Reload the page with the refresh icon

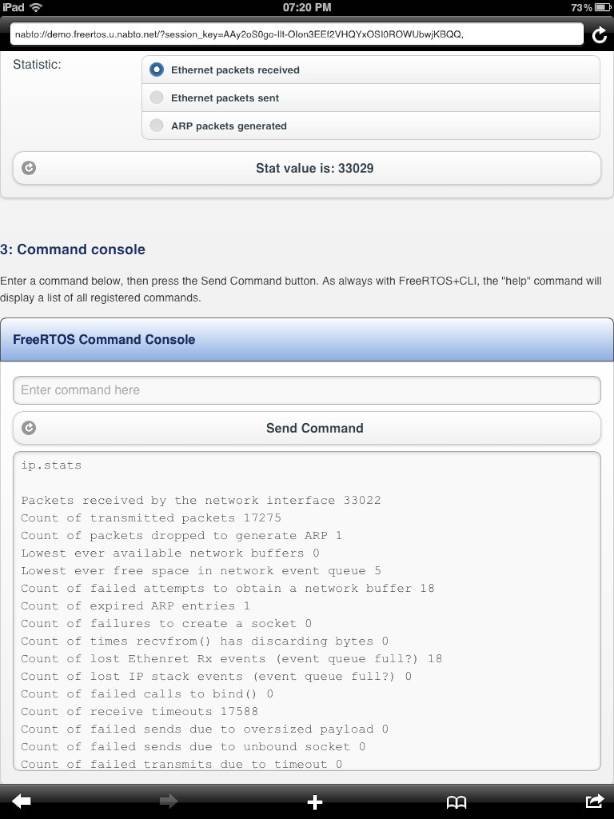click(599, 35)
